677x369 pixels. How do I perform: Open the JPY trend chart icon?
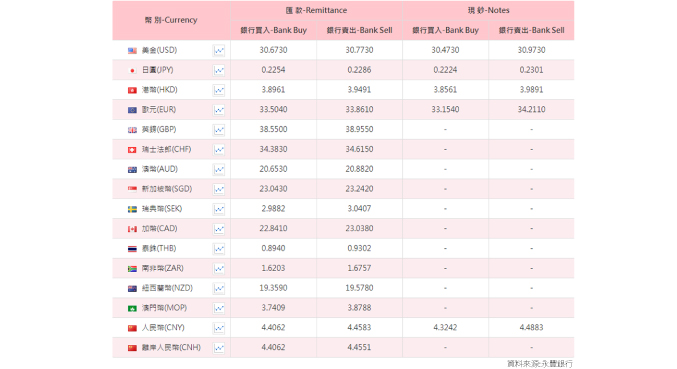pyautogui.click(x=219, y=70)
